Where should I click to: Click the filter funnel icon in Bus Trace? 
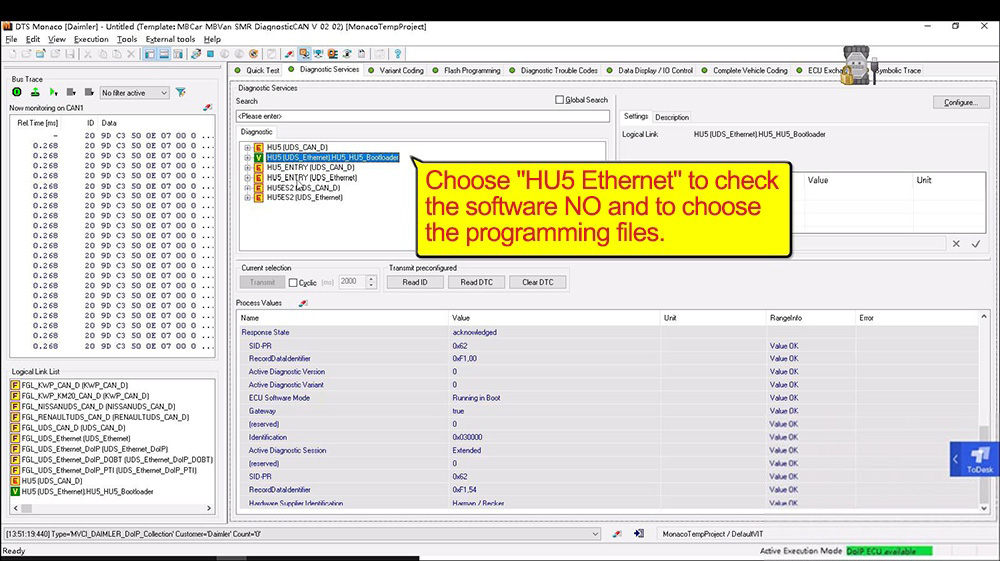coord(181,92)
